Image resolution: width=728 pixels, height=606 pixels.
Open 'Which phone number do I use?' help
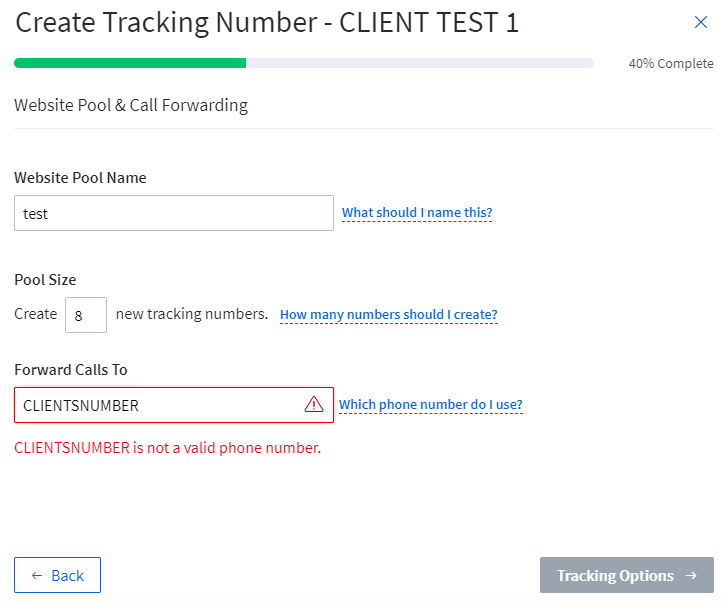click(431, 405)
